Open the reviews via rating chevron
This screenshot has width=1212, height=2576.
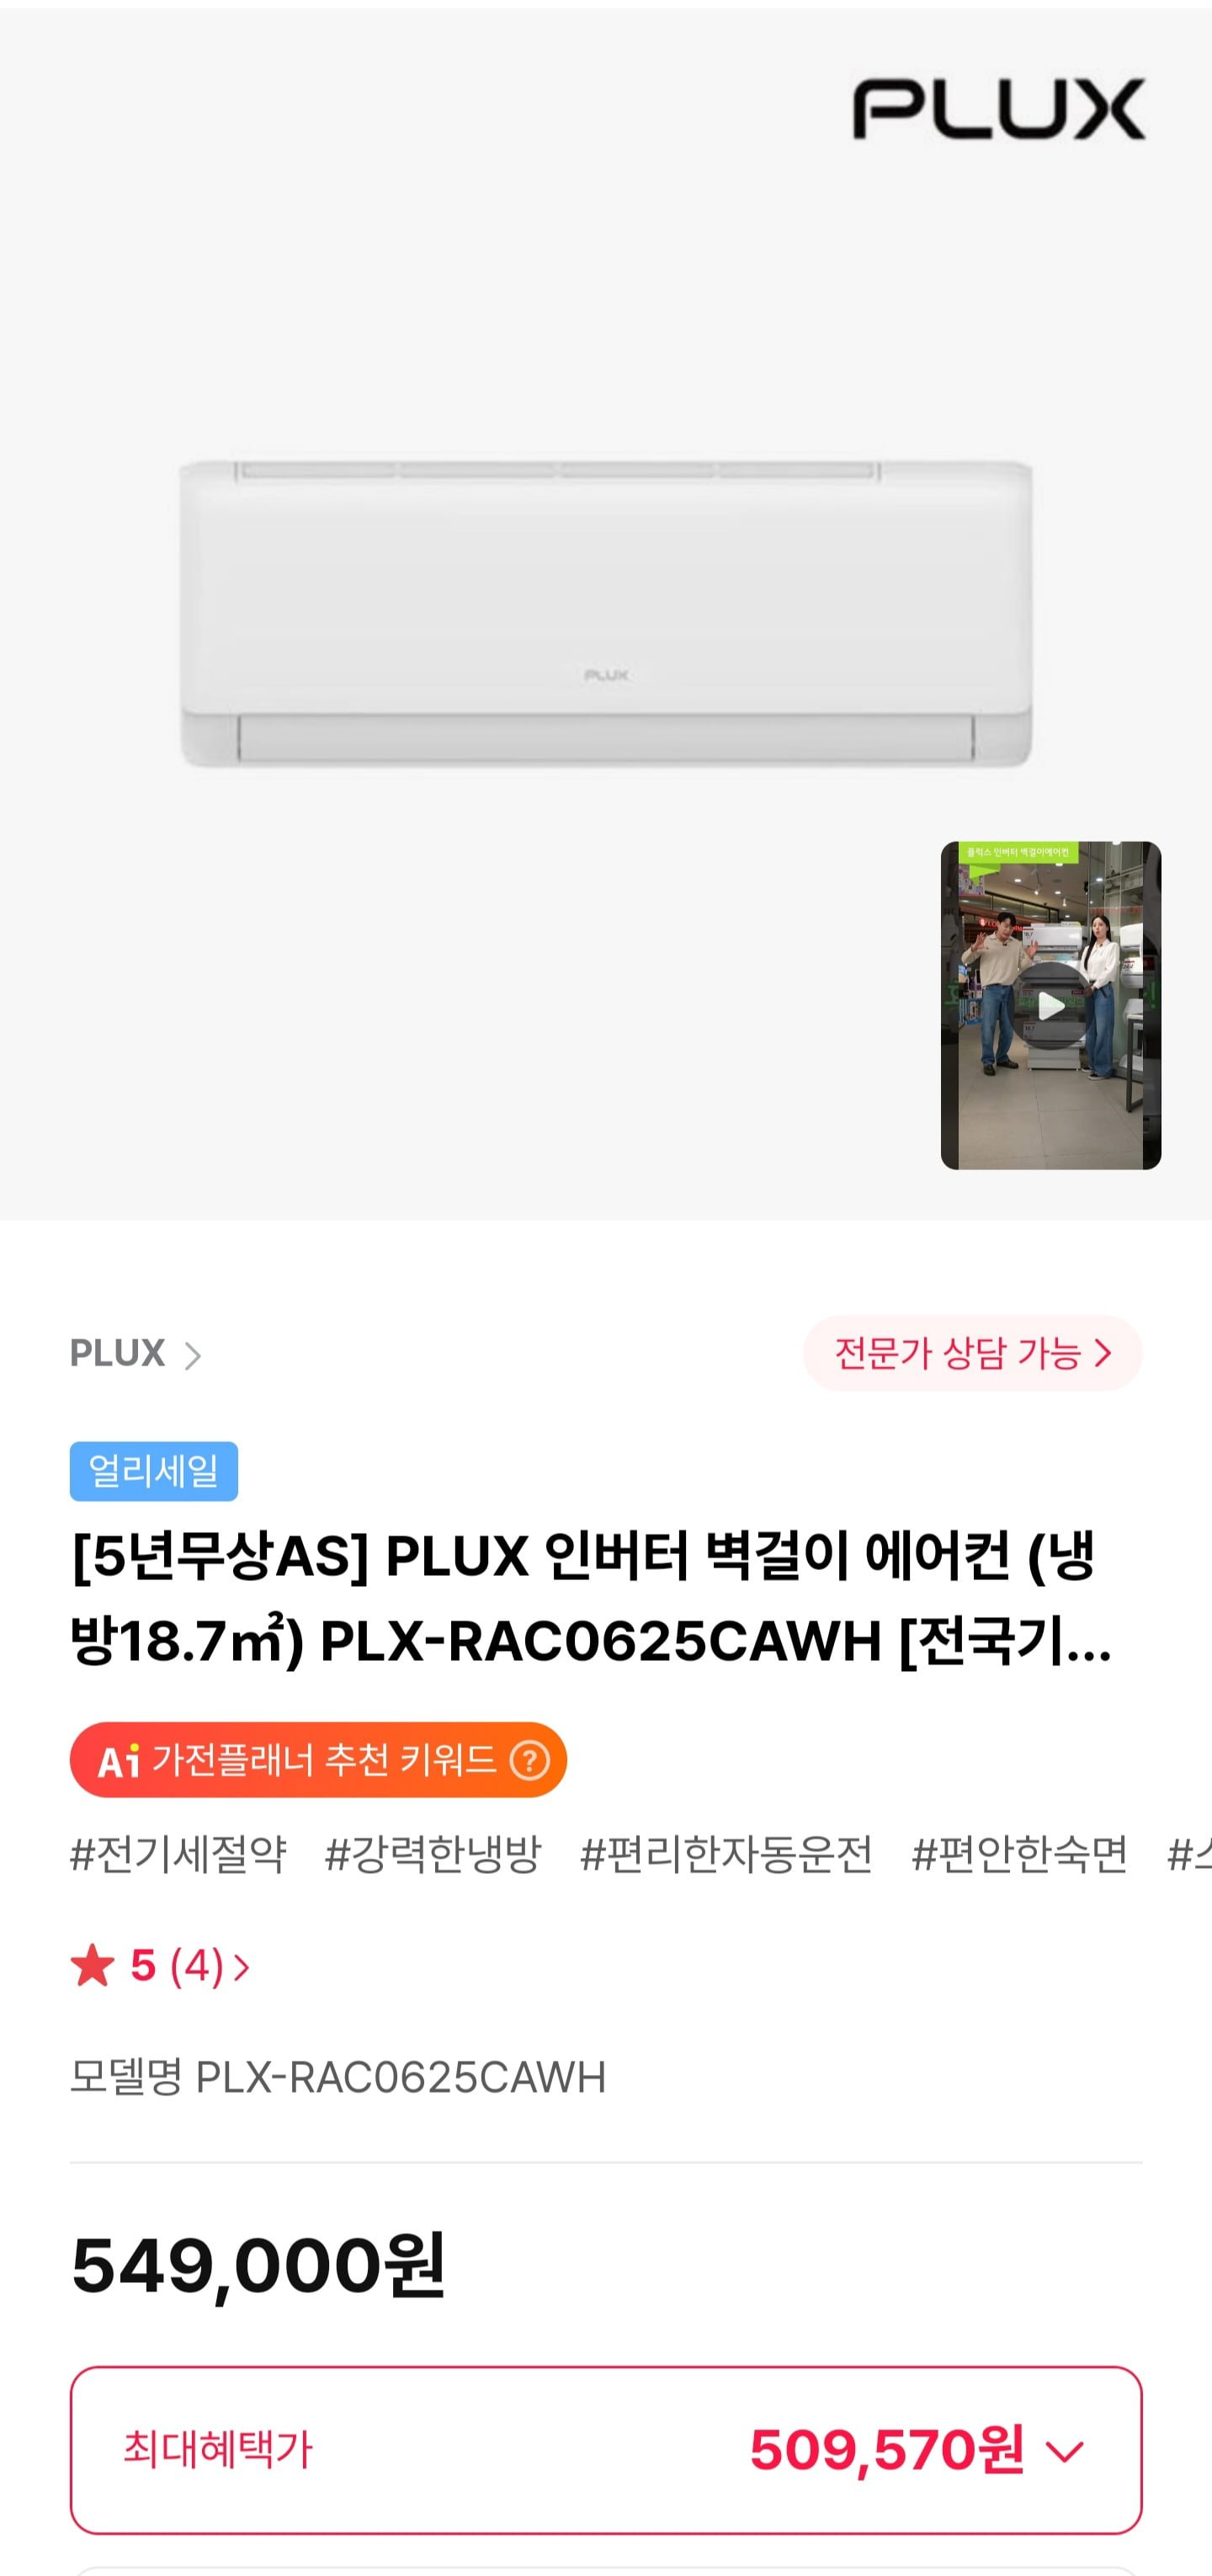point(241,1967)
